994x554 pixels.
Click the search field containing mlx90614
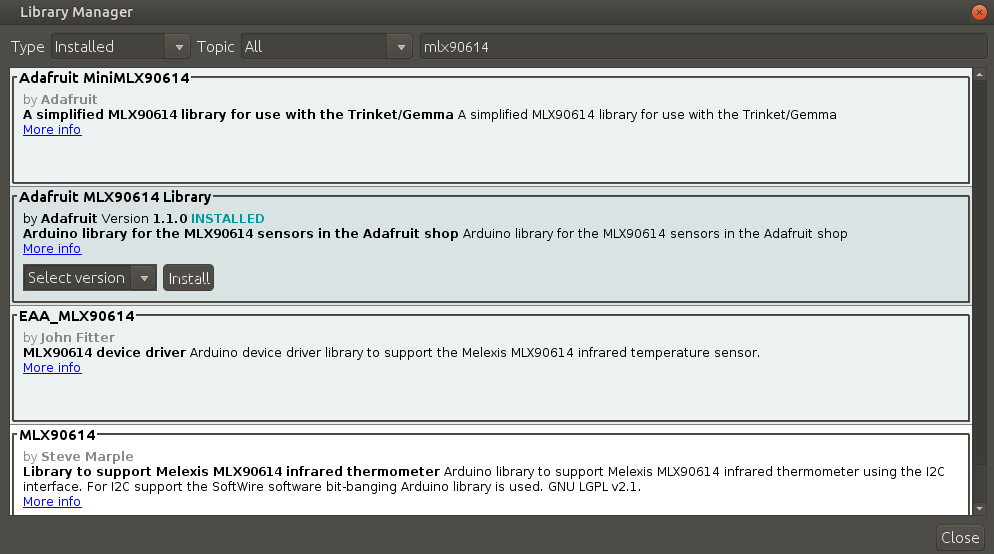pos(702,47)
